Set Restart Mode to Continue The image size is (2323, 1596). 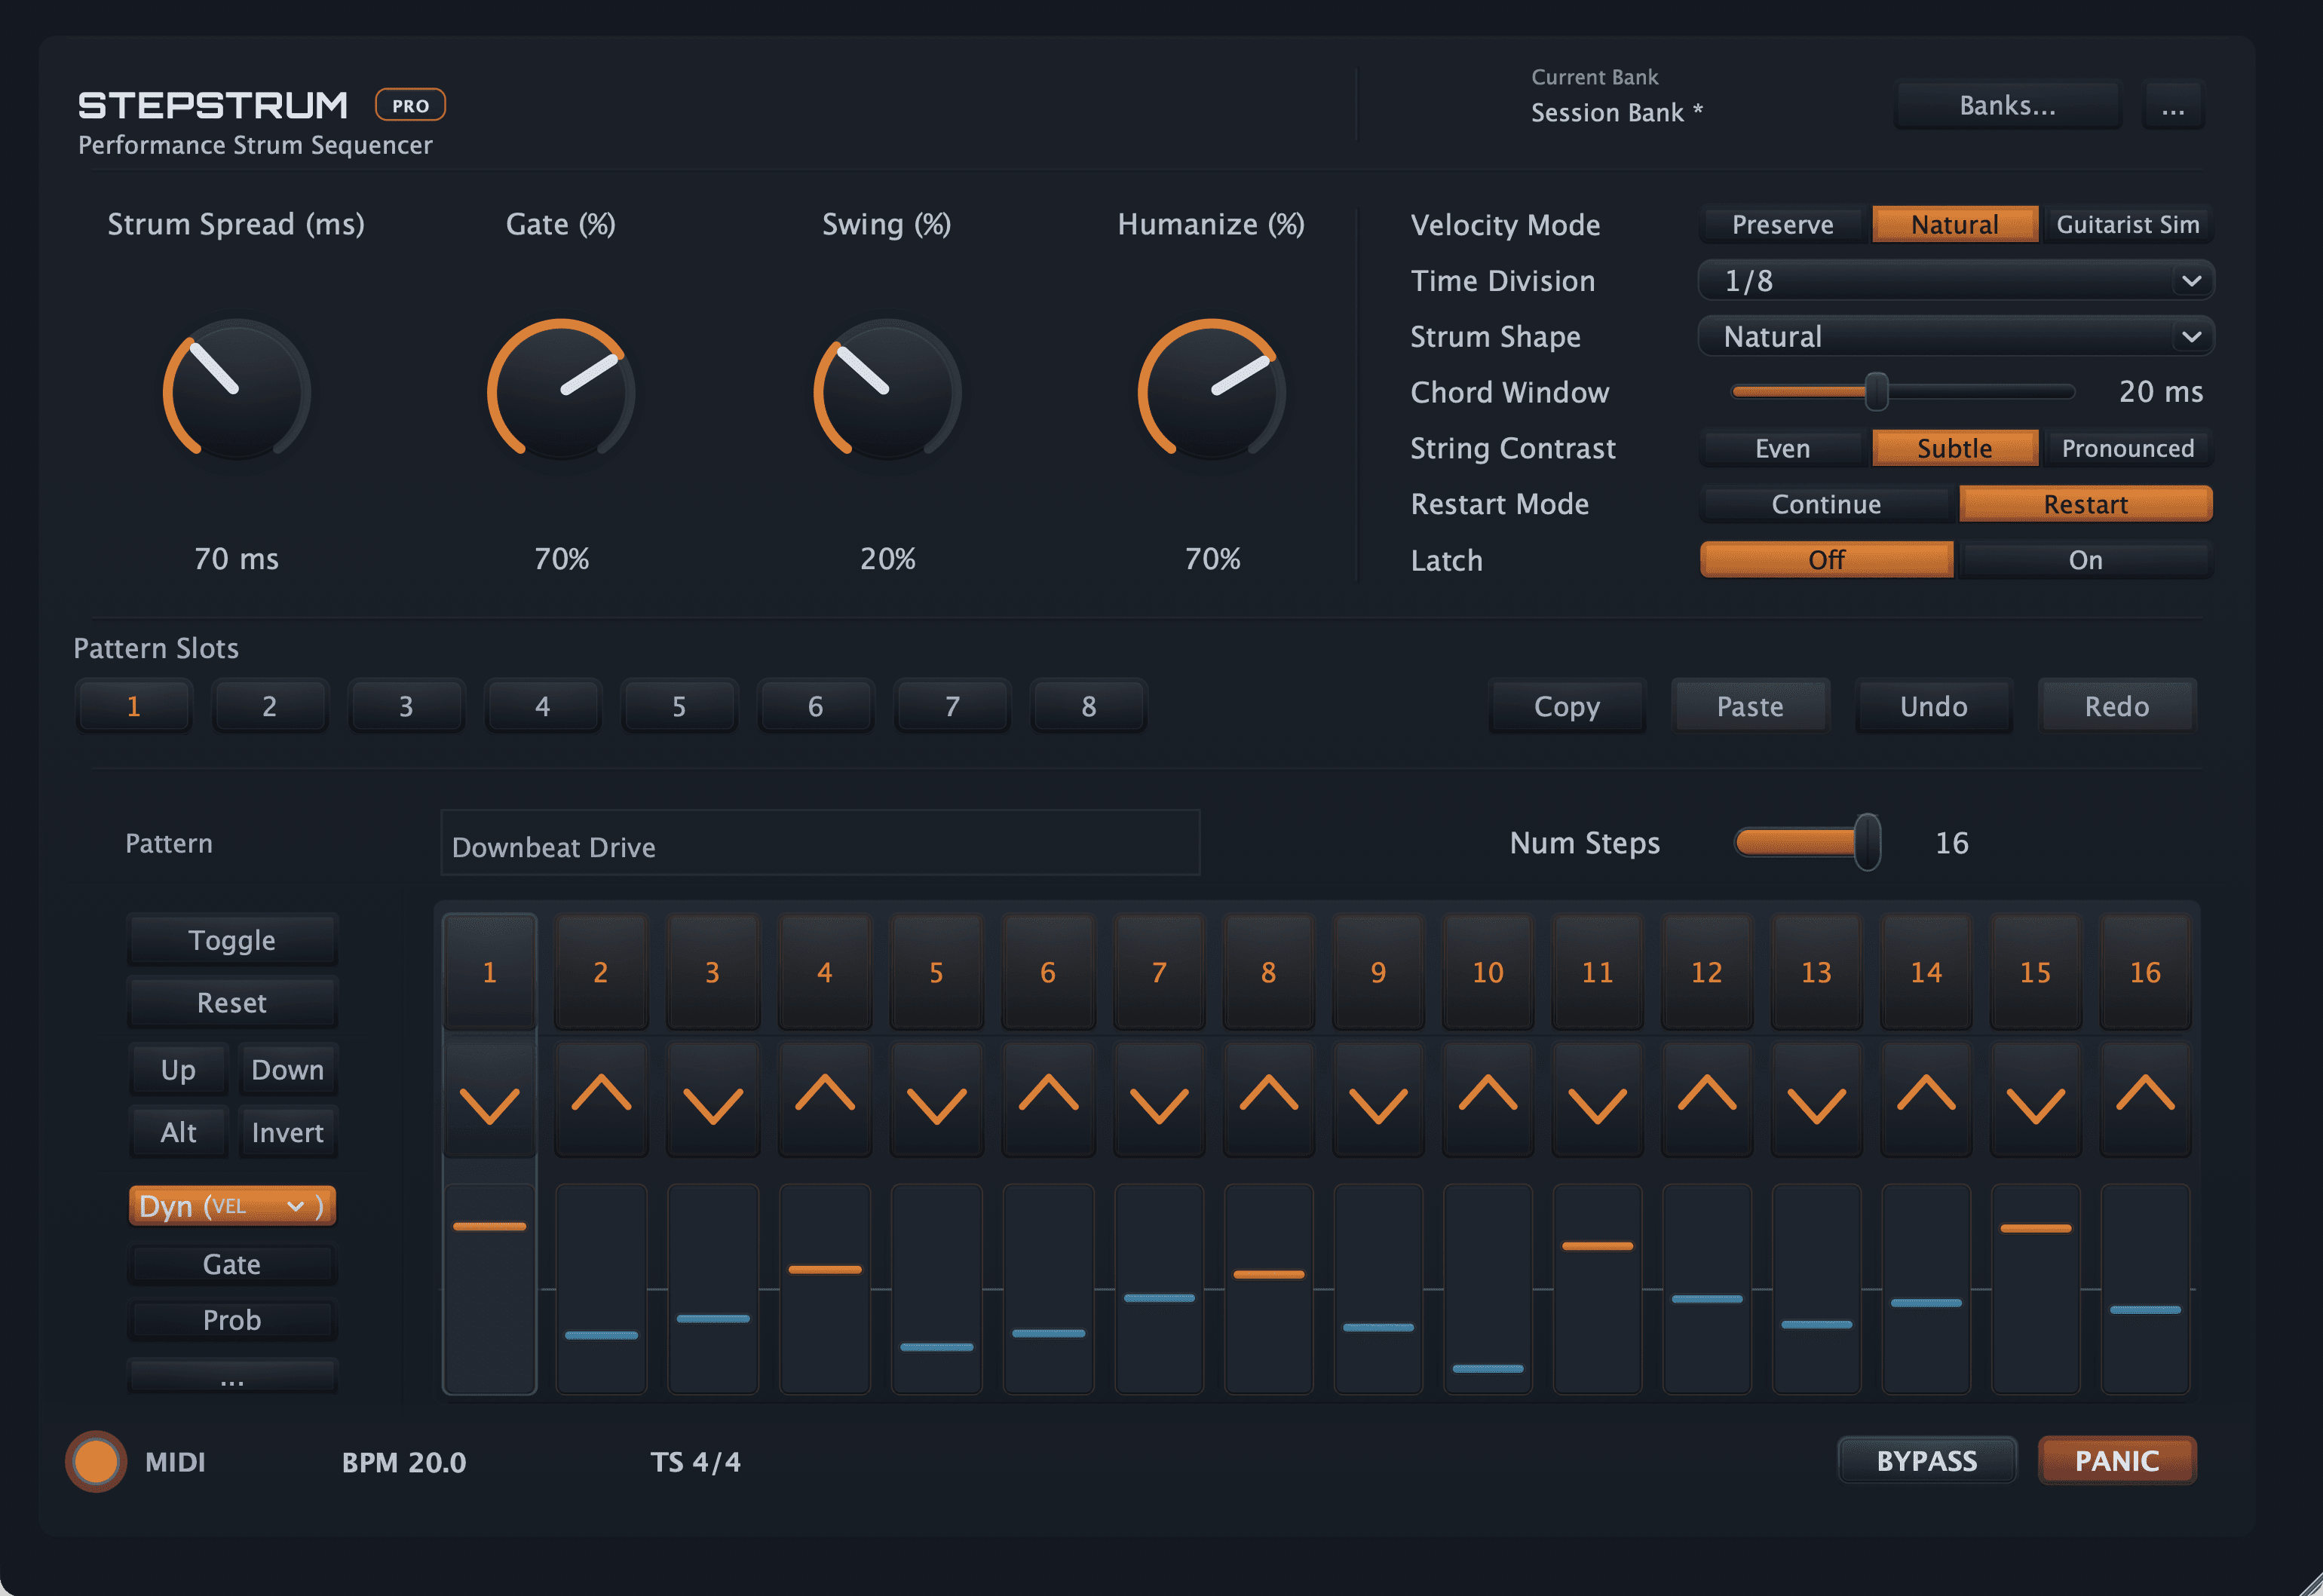coord(1826,504)
